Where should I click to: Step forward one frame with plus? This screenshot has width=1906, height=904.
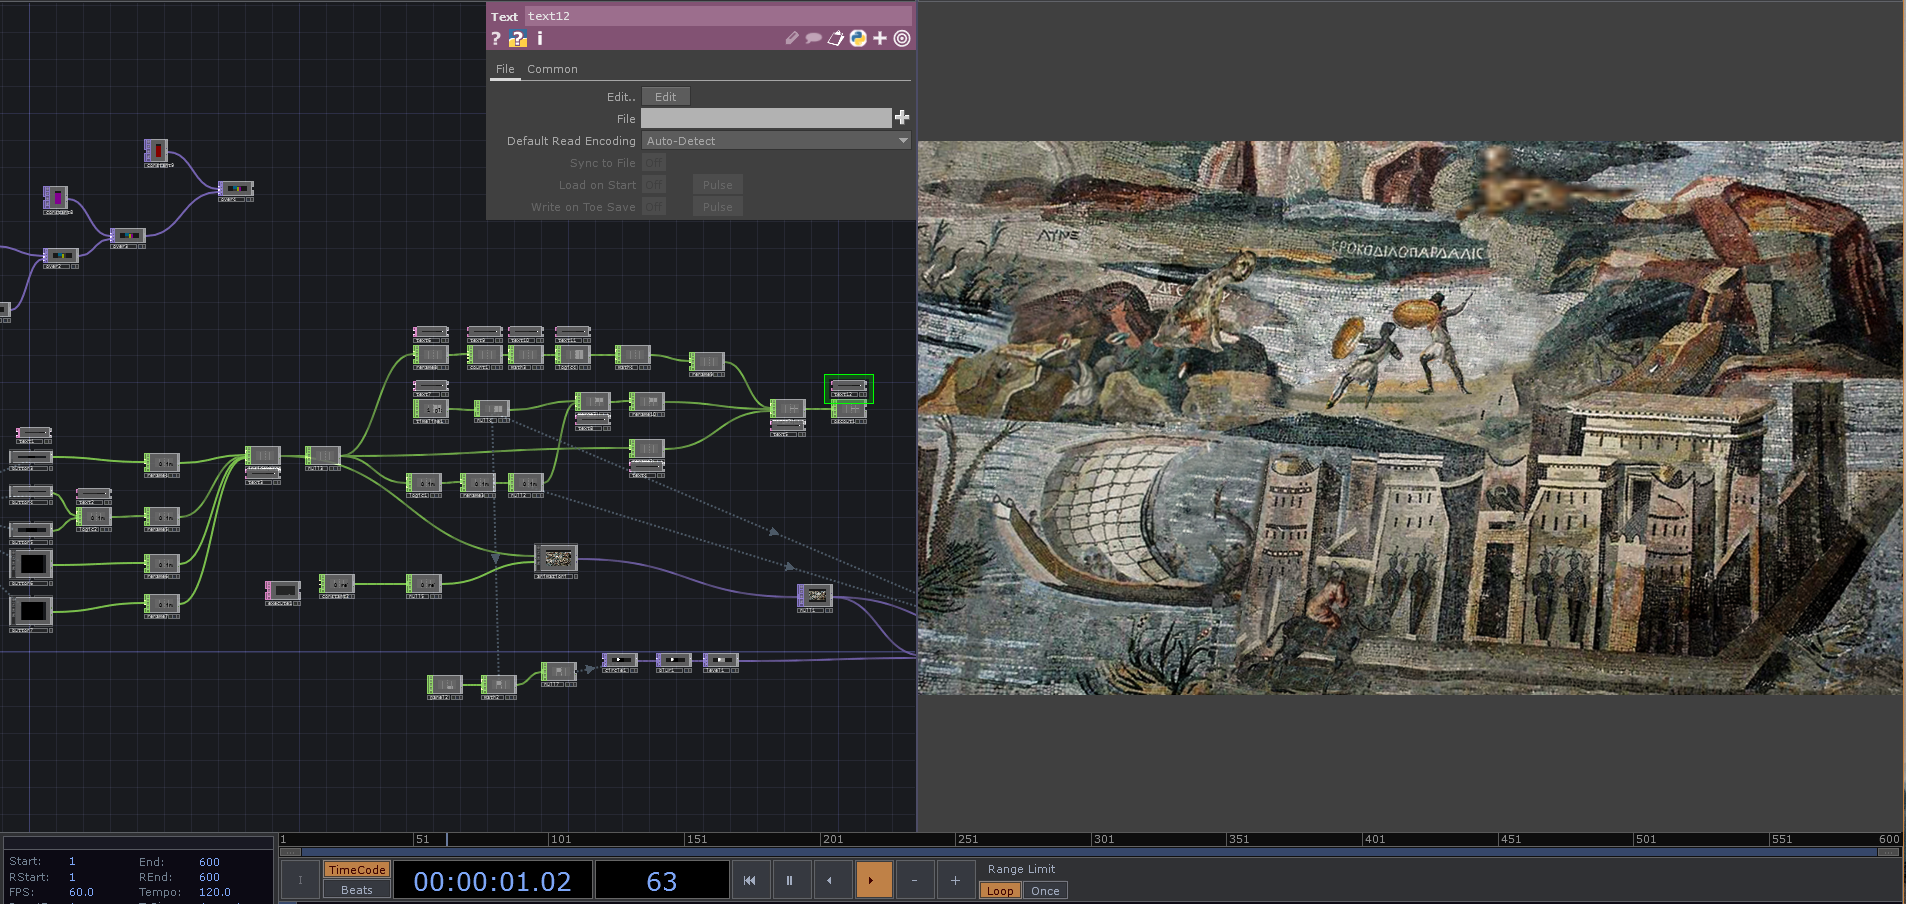coord(955,880)
